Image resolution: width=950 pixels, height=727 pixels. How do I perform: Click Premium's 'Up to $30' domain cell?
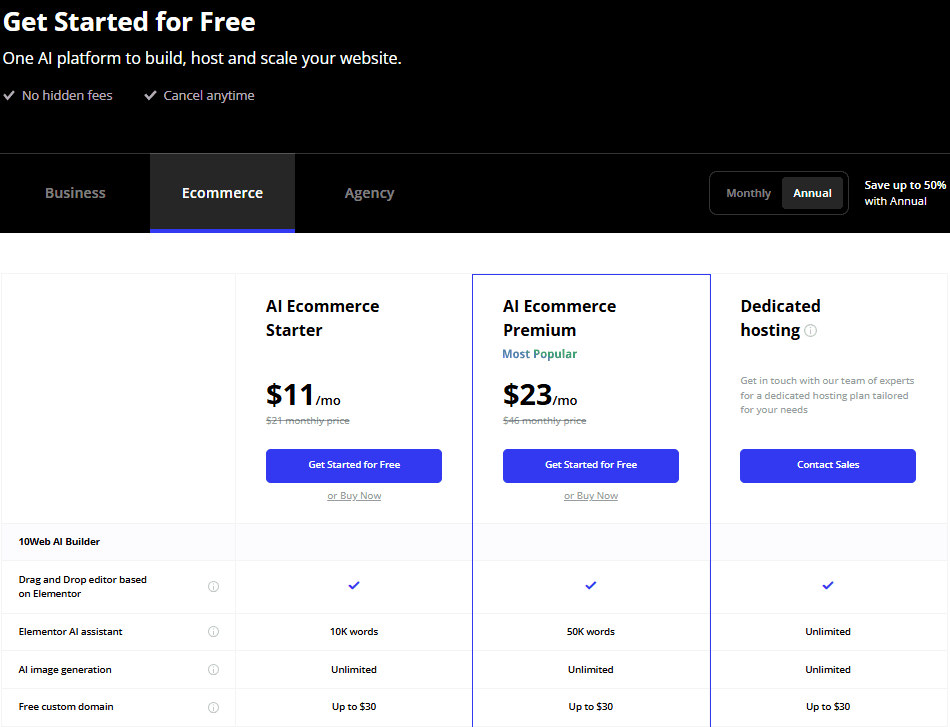point(591,706)
